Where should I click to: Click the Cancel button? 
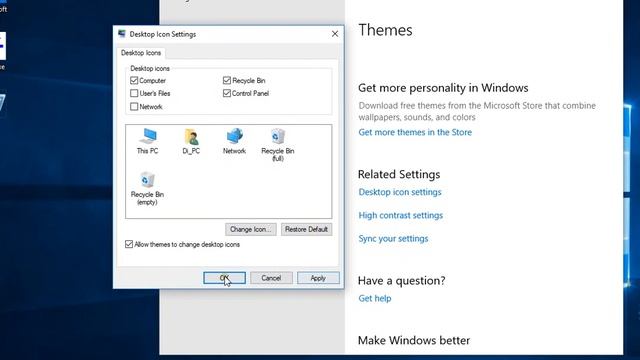click(271, 278)
